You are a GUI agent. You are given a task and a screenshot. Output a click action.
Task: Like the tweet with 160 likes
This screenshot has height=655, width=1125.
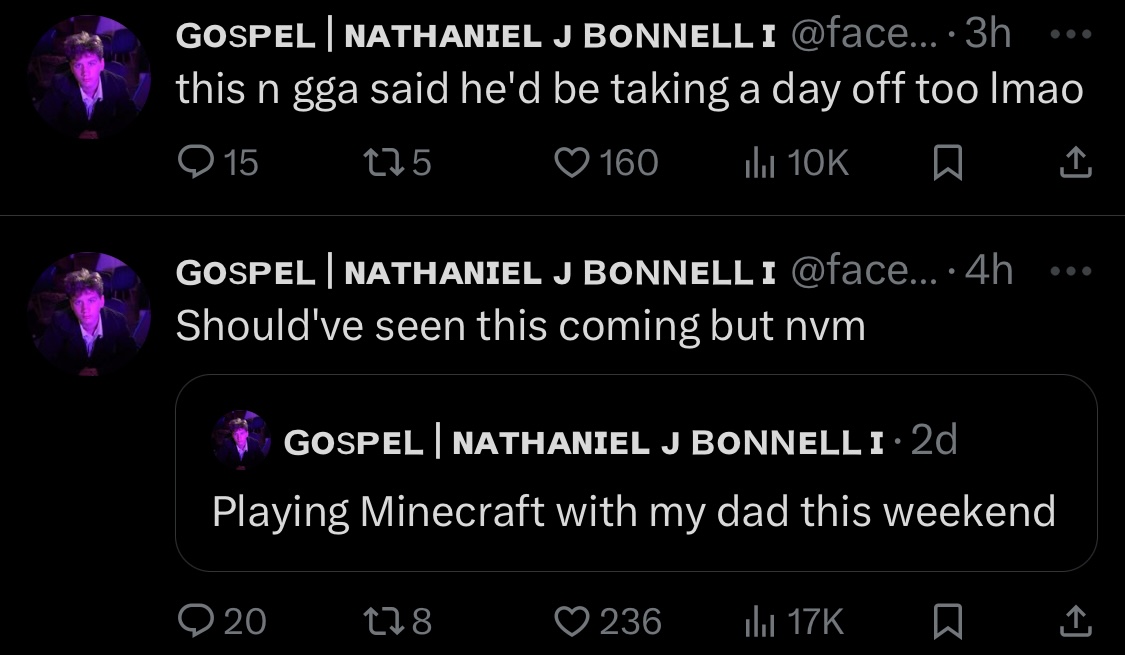573,162
